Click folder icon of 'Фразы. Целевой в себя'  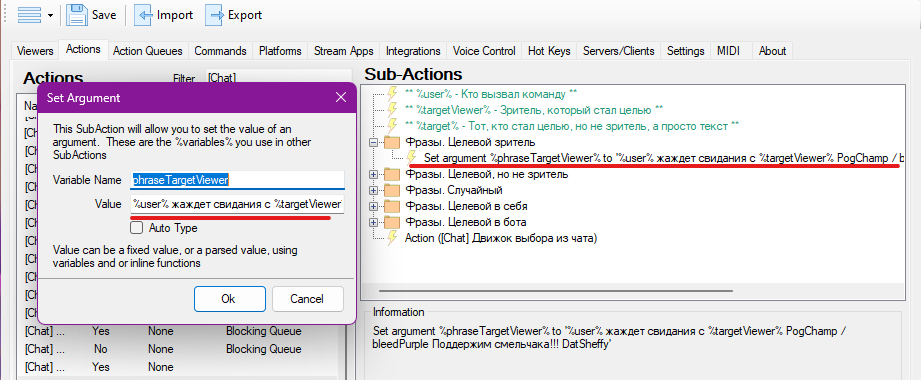point(392,207)
